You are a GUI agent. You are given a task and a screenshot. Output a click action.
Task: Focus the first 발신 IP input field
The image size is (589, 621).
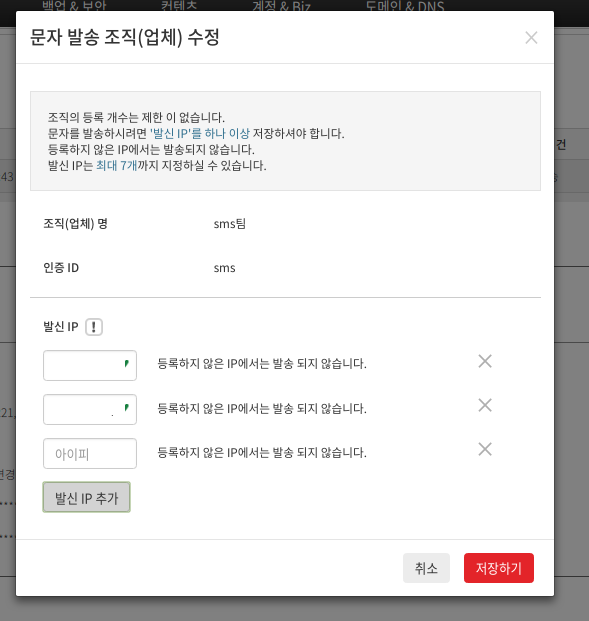pyautogui.click(x=90, y=365)
